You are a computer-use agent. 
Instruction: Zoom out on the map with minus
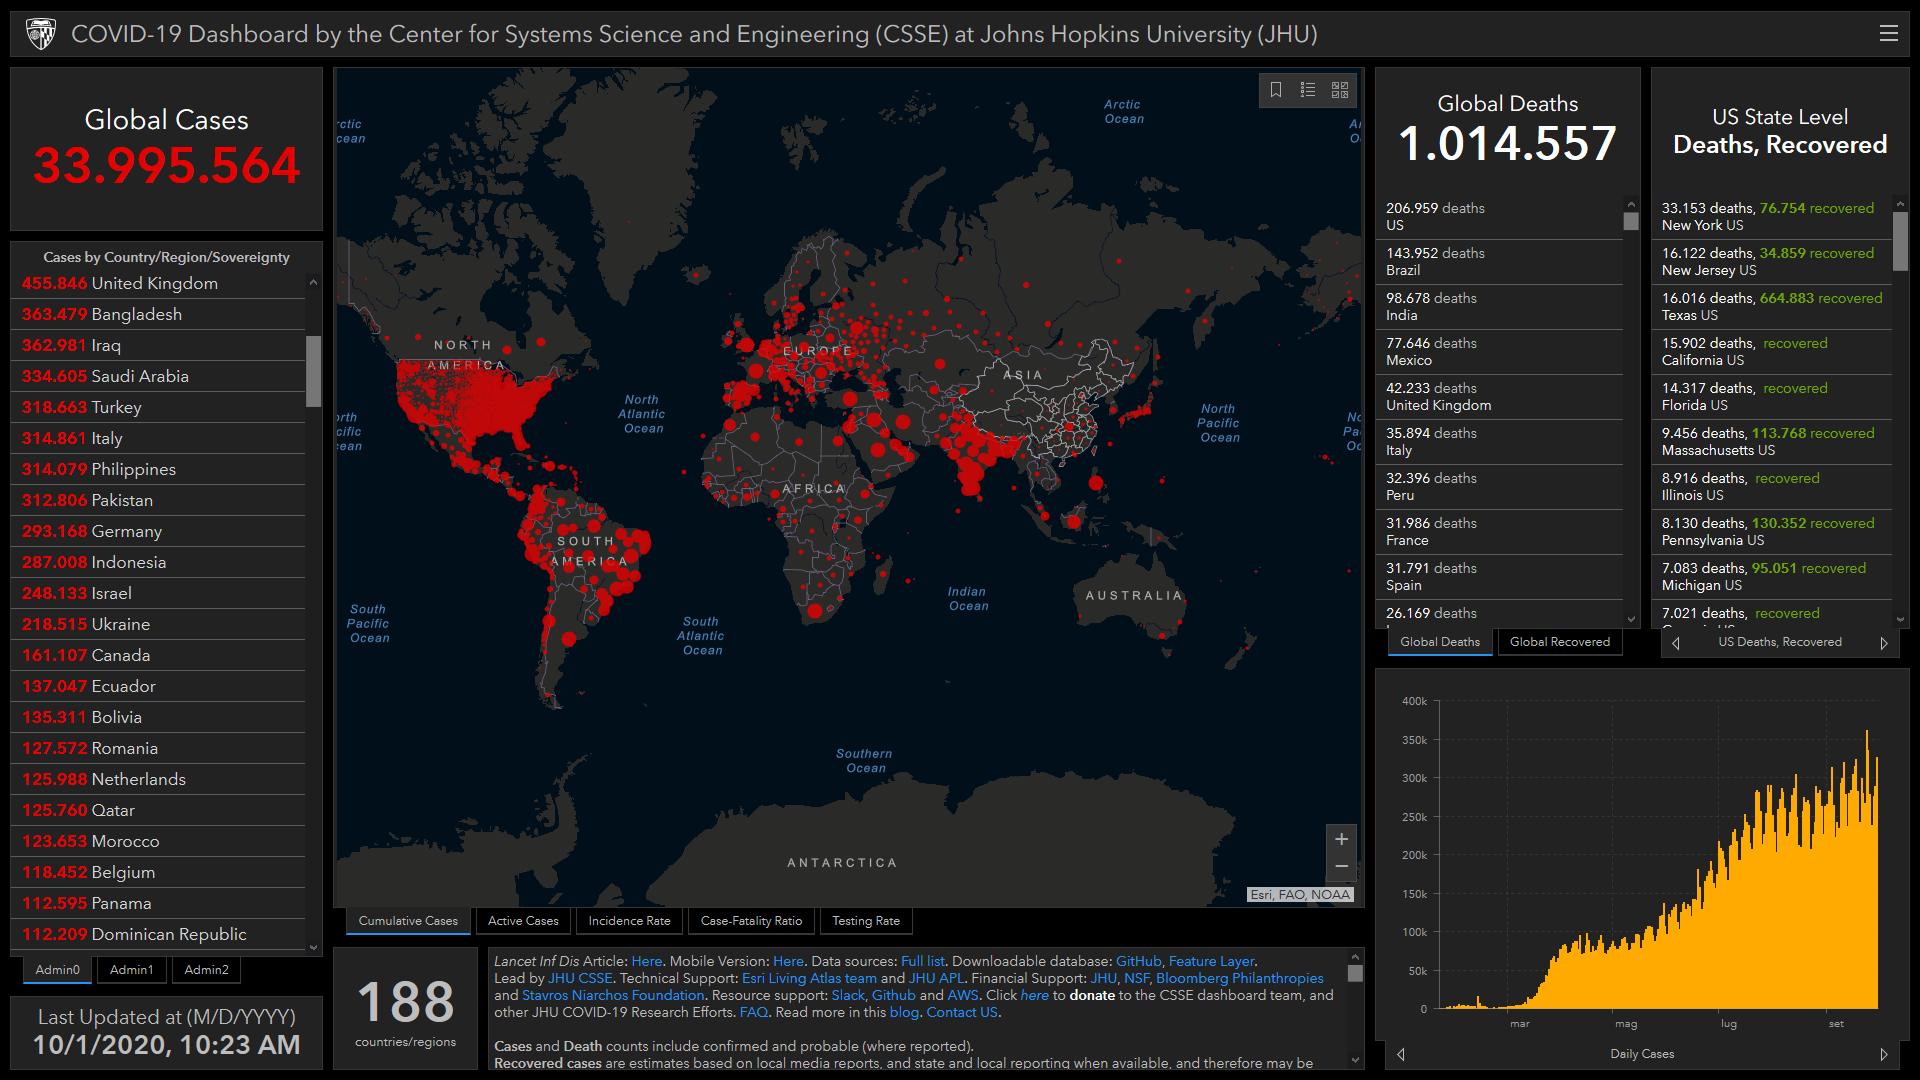click(x=1342, y=866)
